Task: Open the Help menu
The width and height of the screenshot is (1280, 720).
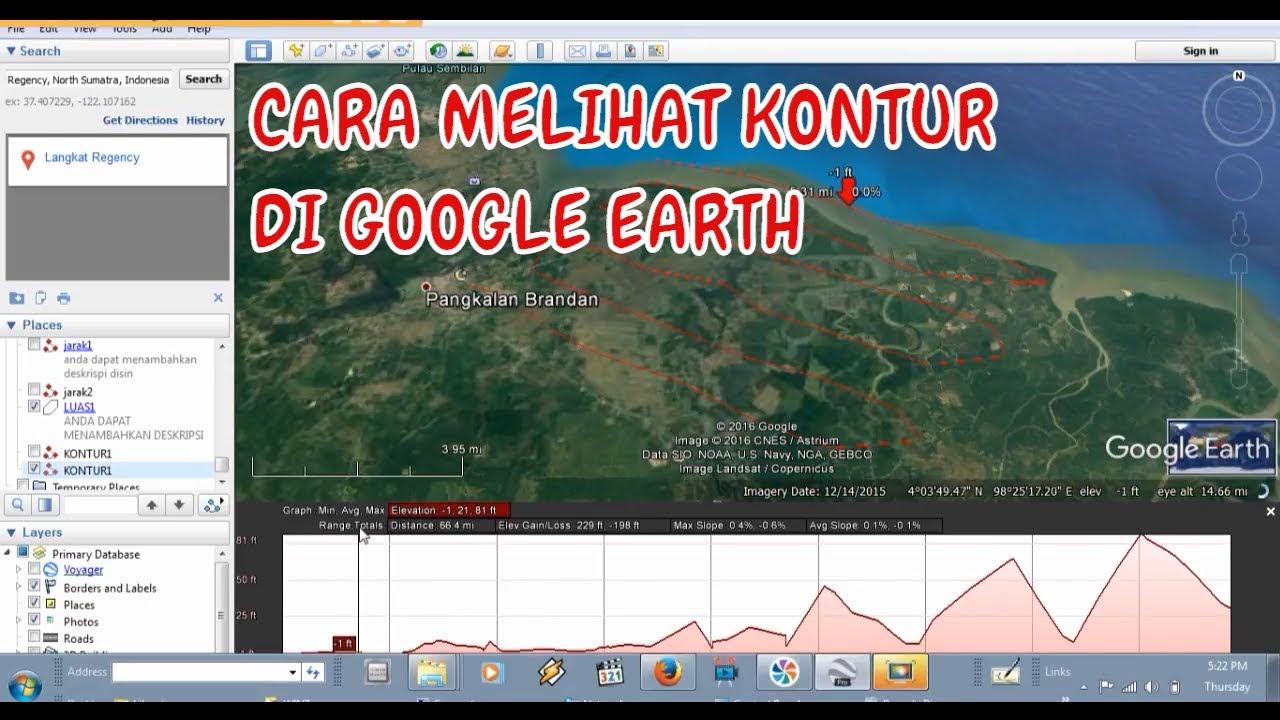Action: pos(199,30)
